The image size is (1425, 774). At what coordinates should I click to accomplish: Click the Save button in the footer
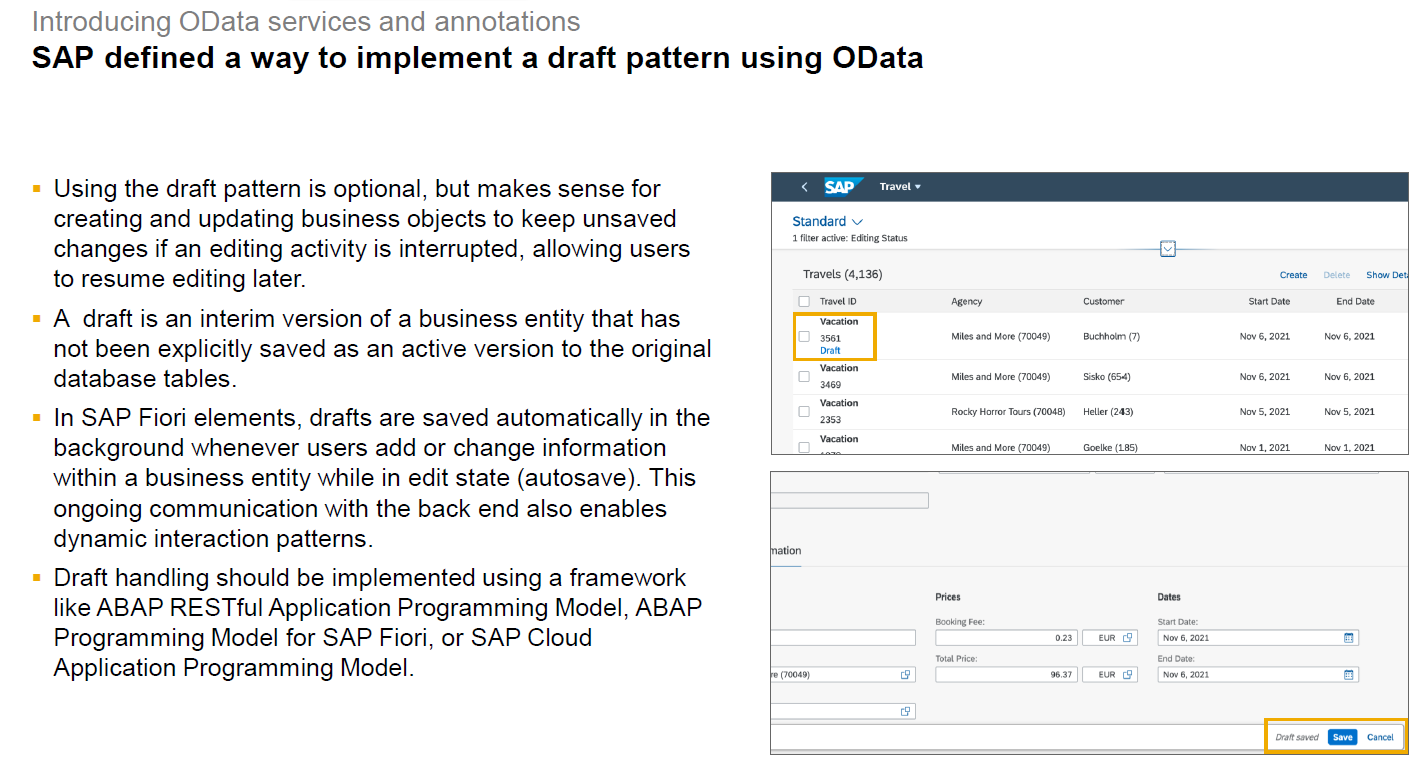[x=1342, y=737]
